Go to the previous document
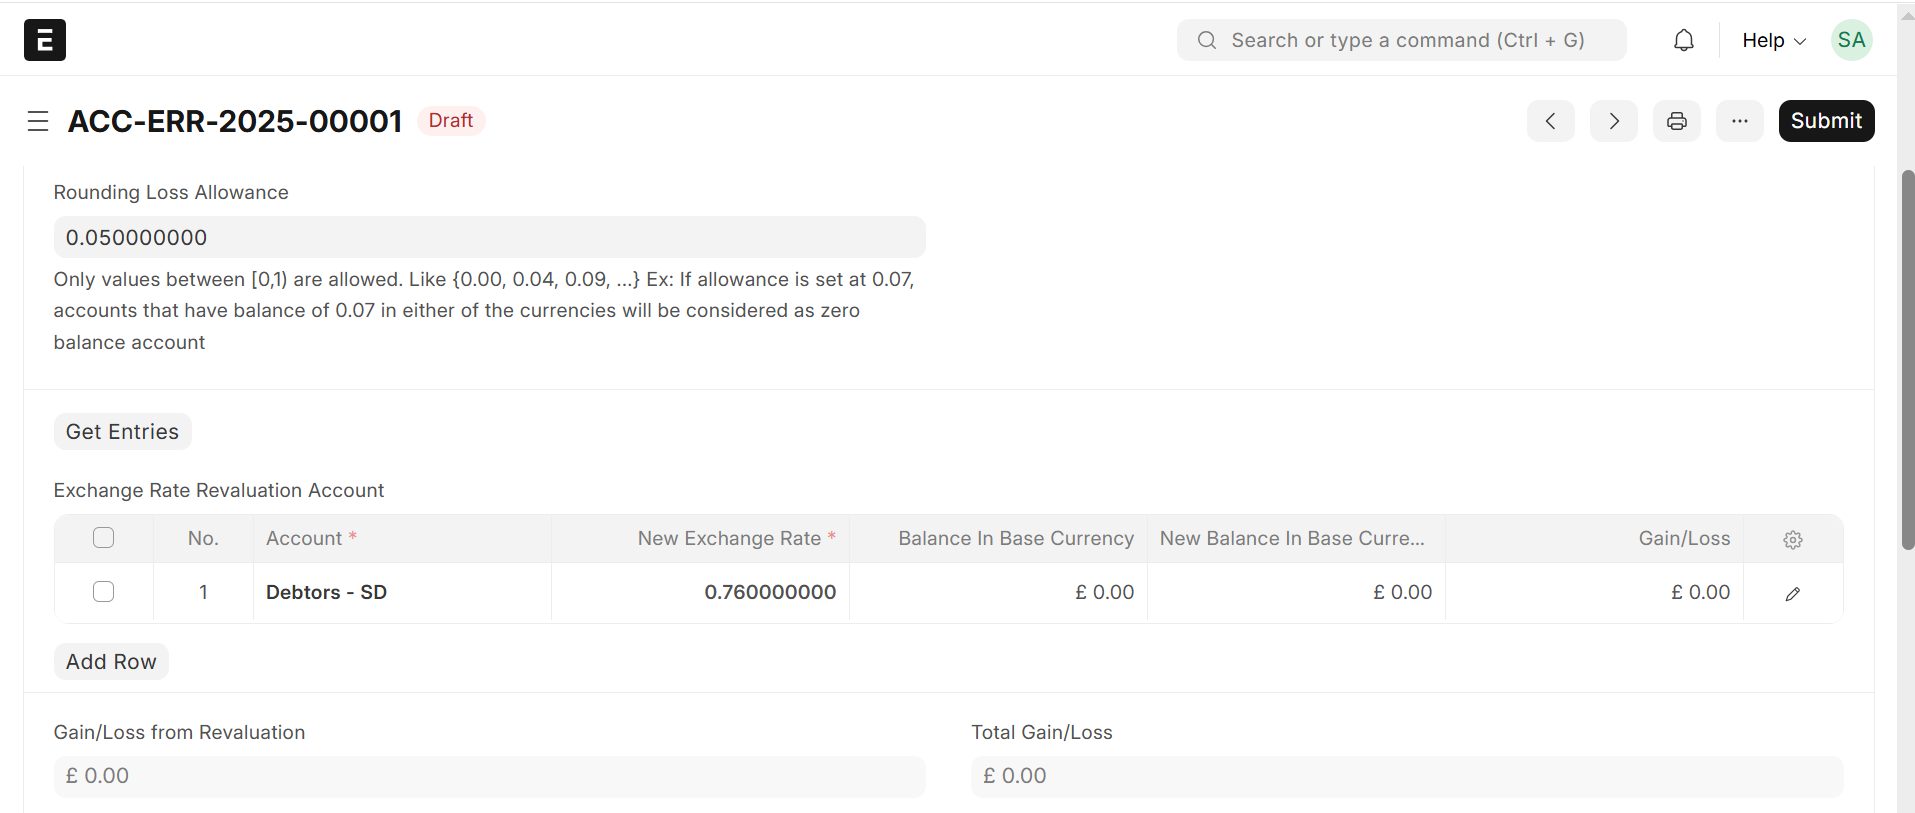 click(x=1550, y=121)
